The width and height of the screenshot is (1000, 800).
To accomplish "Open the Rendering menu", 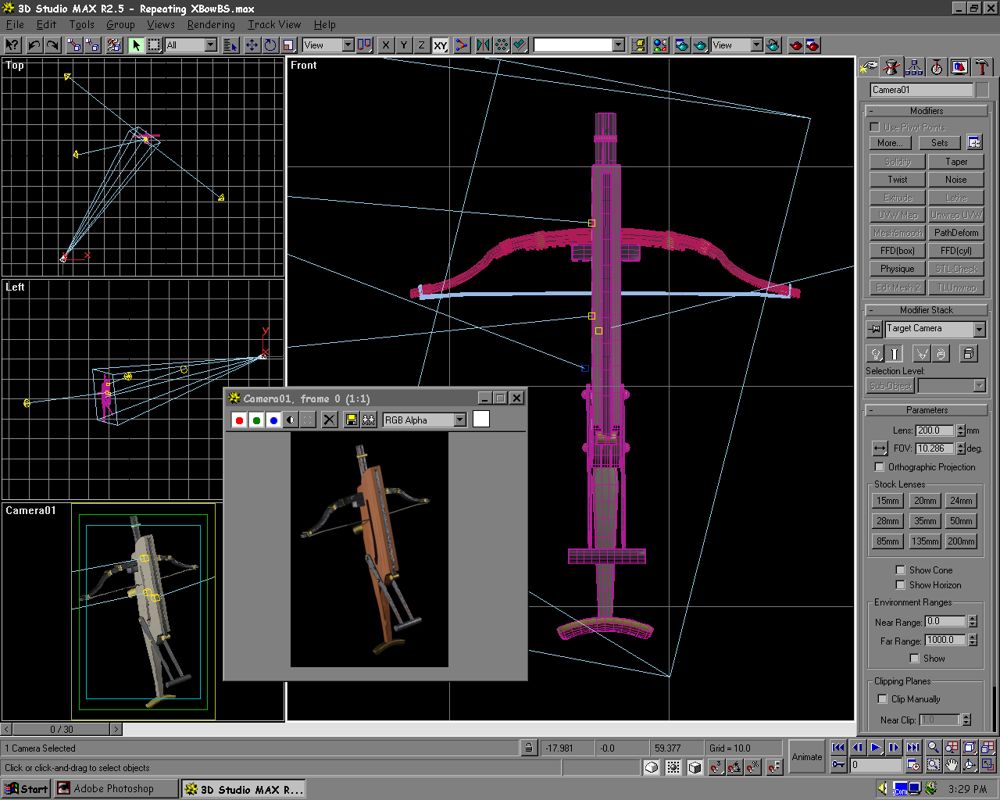I will (x=210, y=24).
